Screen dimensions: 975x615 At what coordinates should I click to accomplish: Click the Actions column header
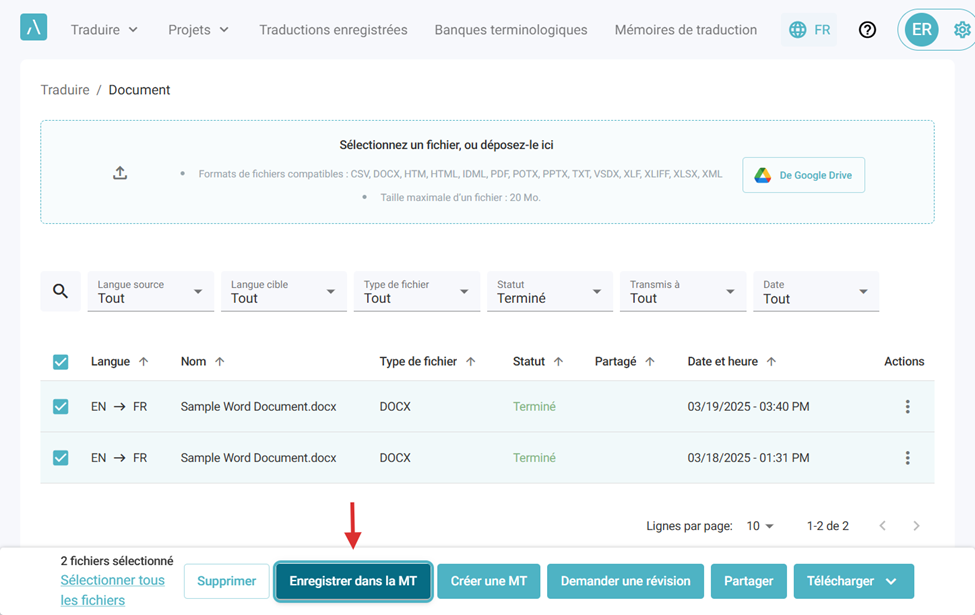904,361
